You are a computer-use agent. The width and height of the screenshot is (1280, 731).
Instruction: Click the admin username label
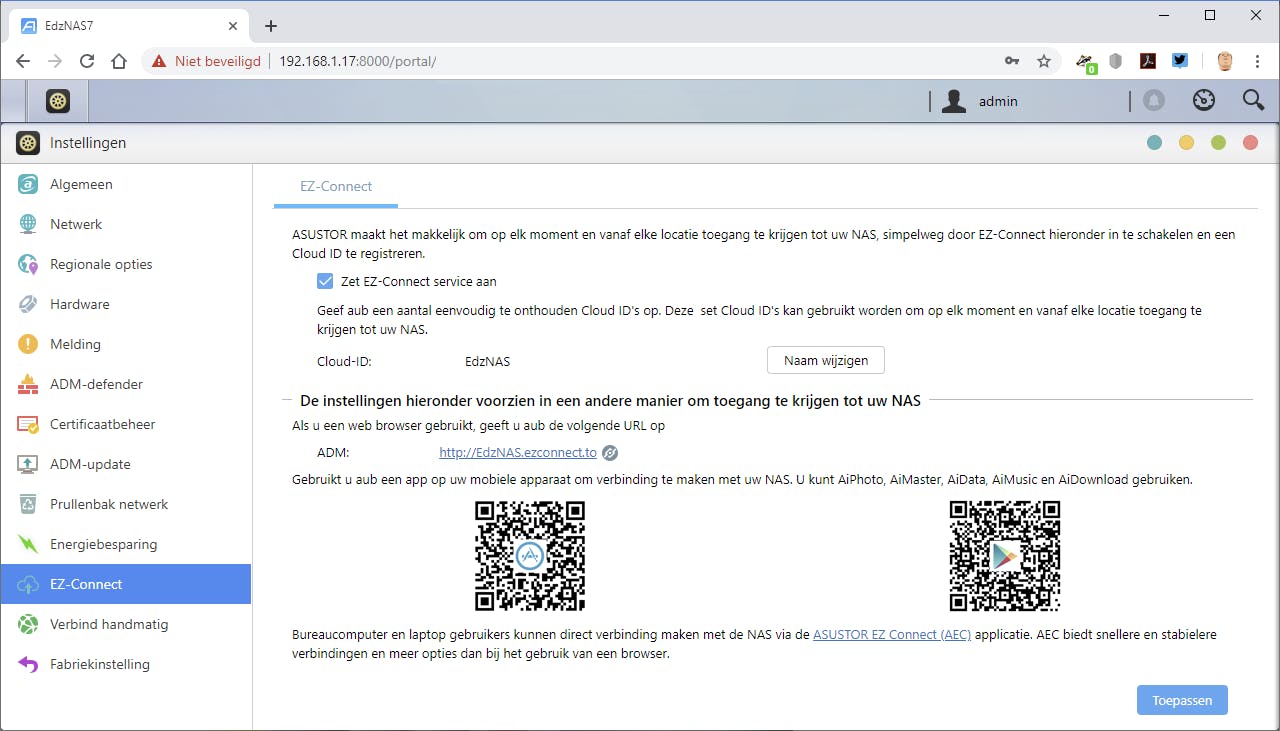pos(998,101)
